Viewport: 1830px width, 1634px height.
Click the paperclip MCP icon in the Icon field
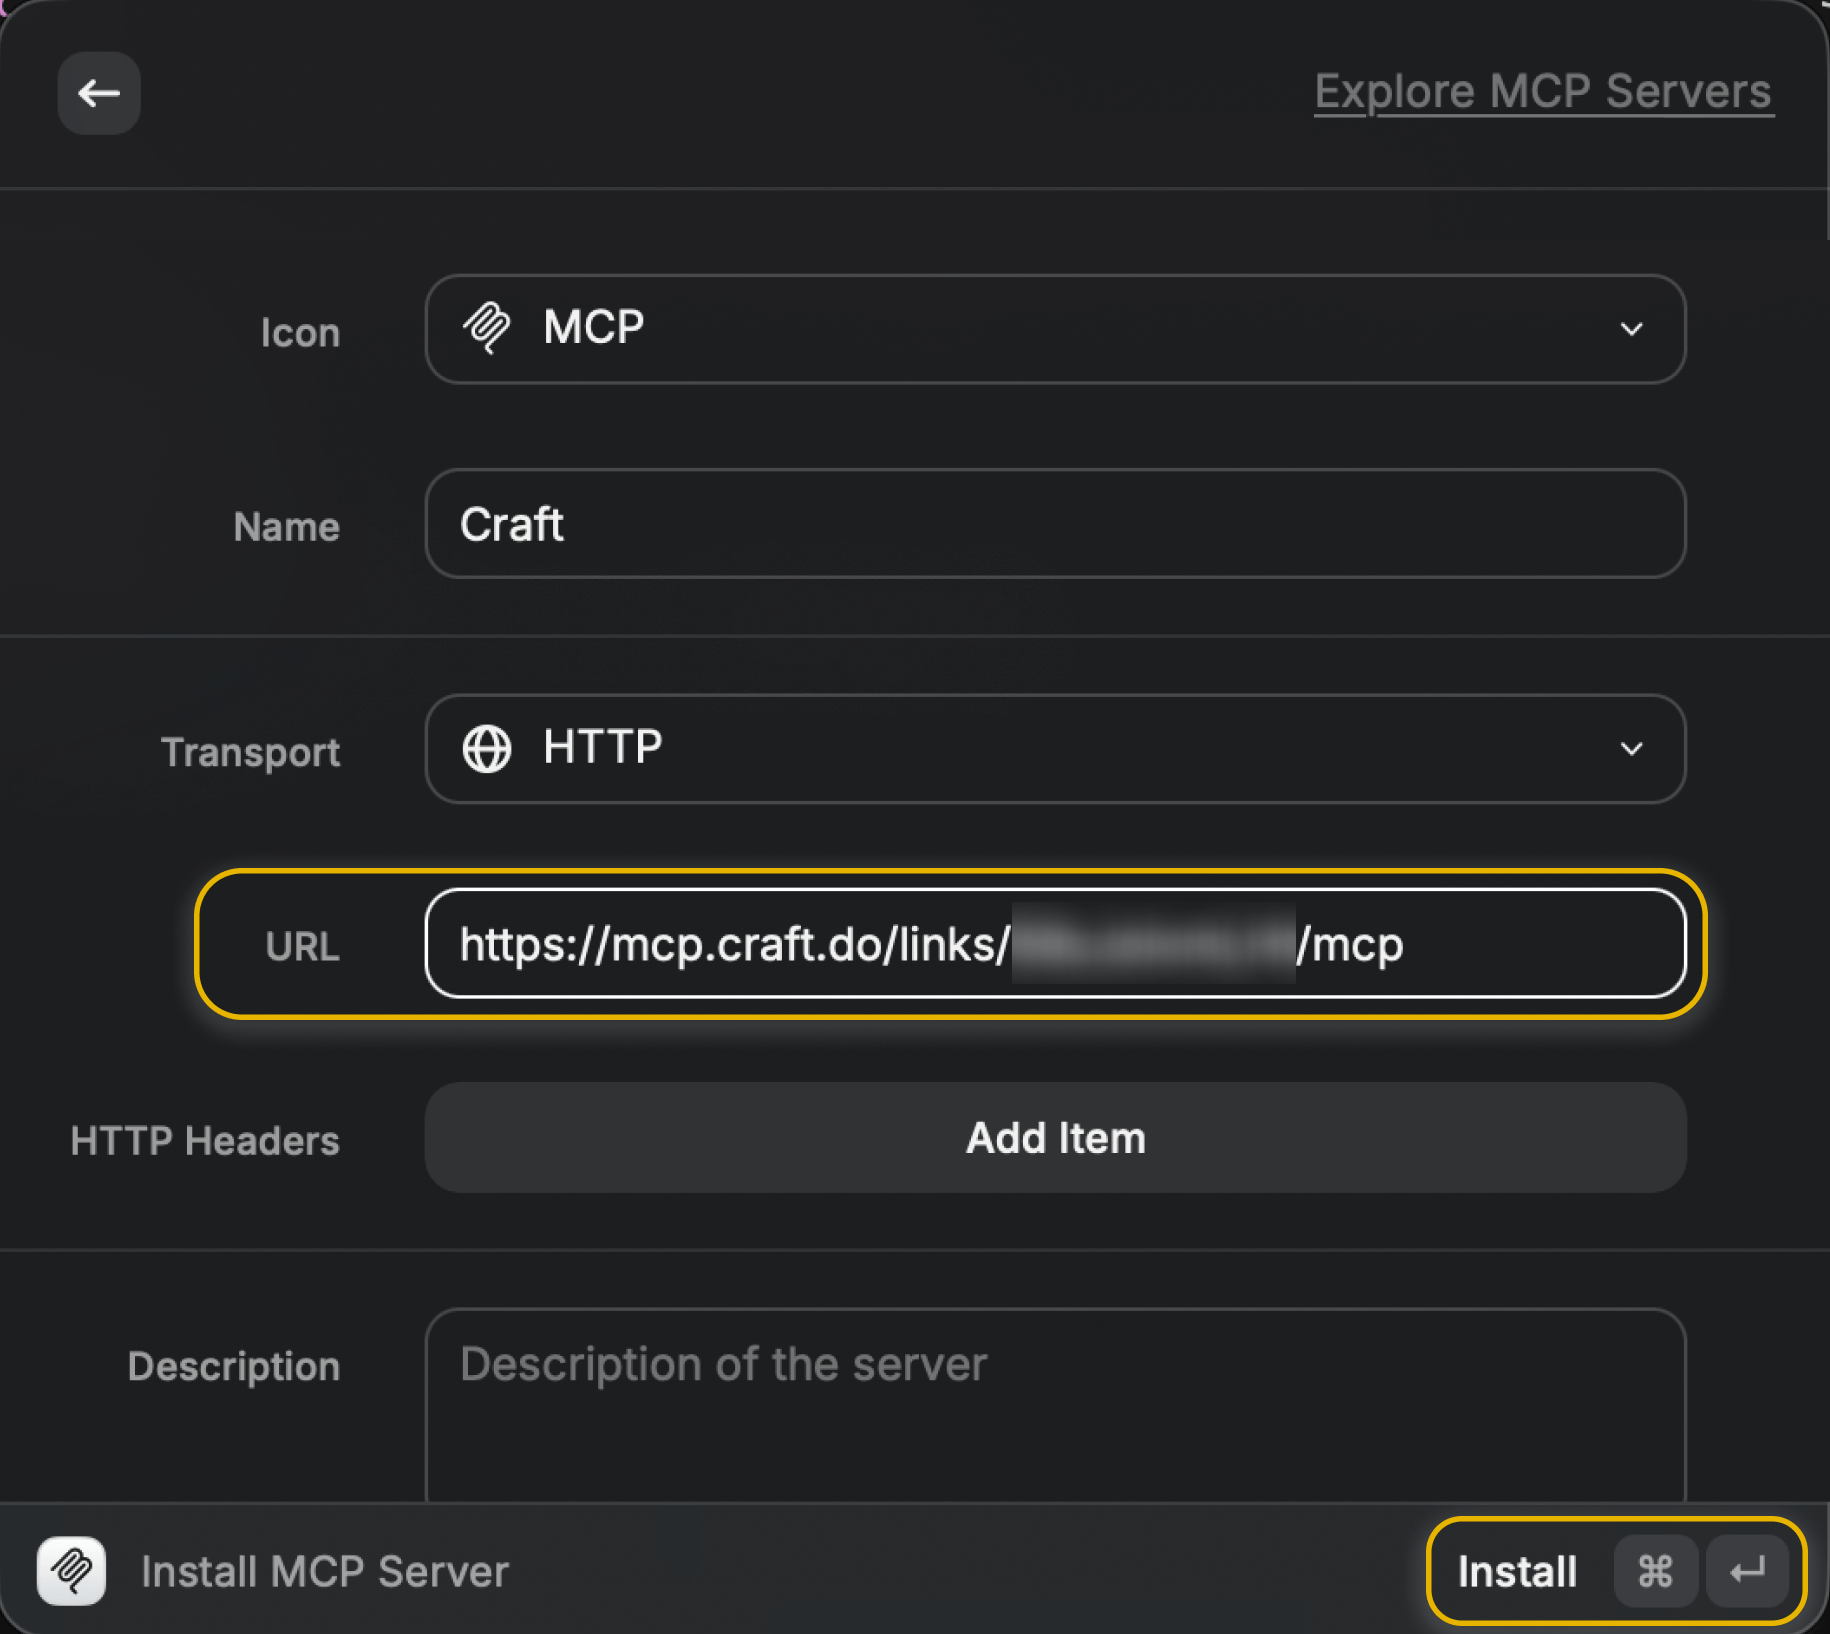[x=487, y=328]
